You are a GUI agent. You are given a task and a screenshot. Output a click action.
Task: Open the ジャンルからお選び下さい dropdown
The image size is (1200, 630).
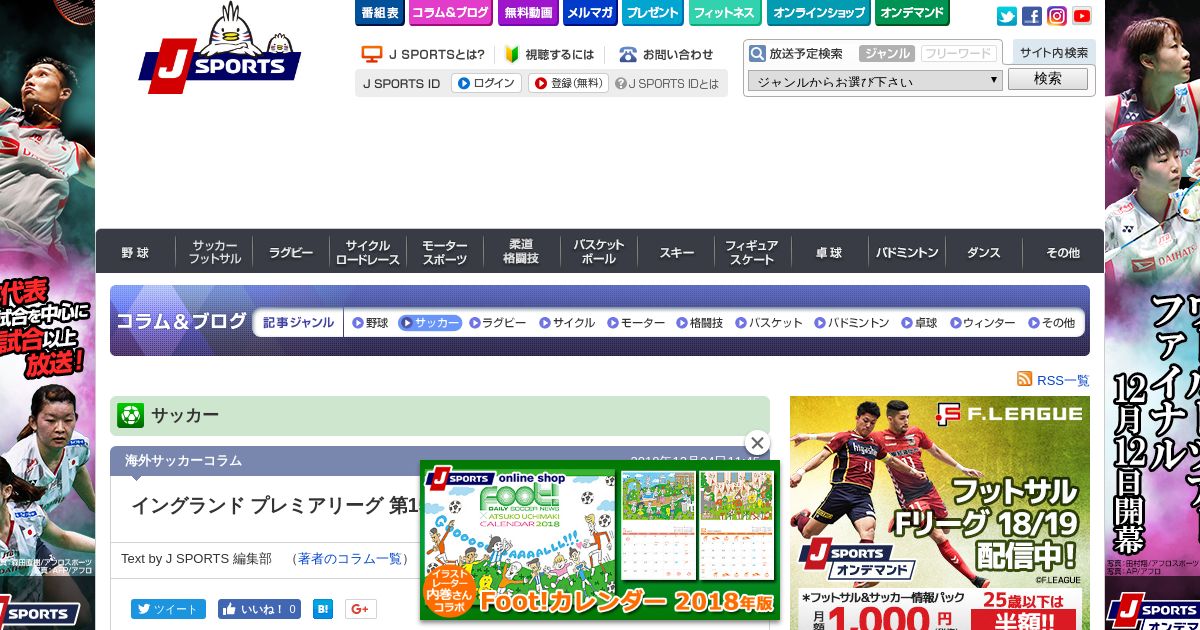[875, 81]
